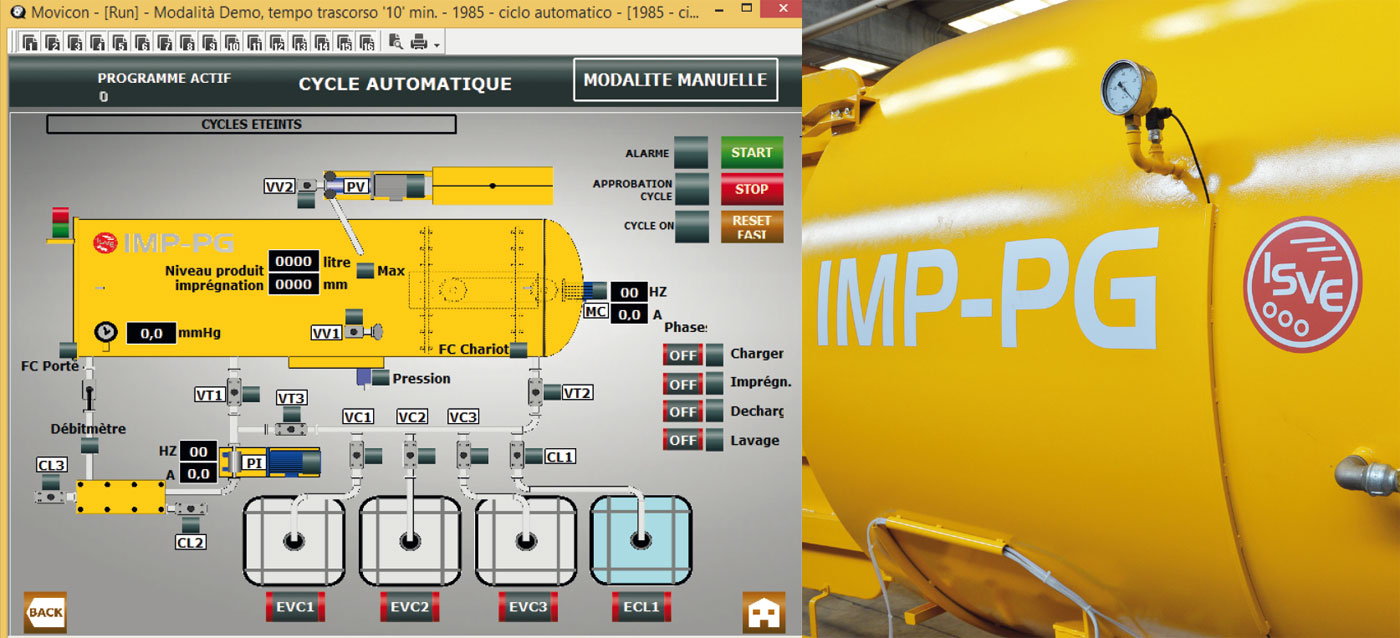Click the print preview toolbar icon
The image size is (1400, 638).
(396, 42)
